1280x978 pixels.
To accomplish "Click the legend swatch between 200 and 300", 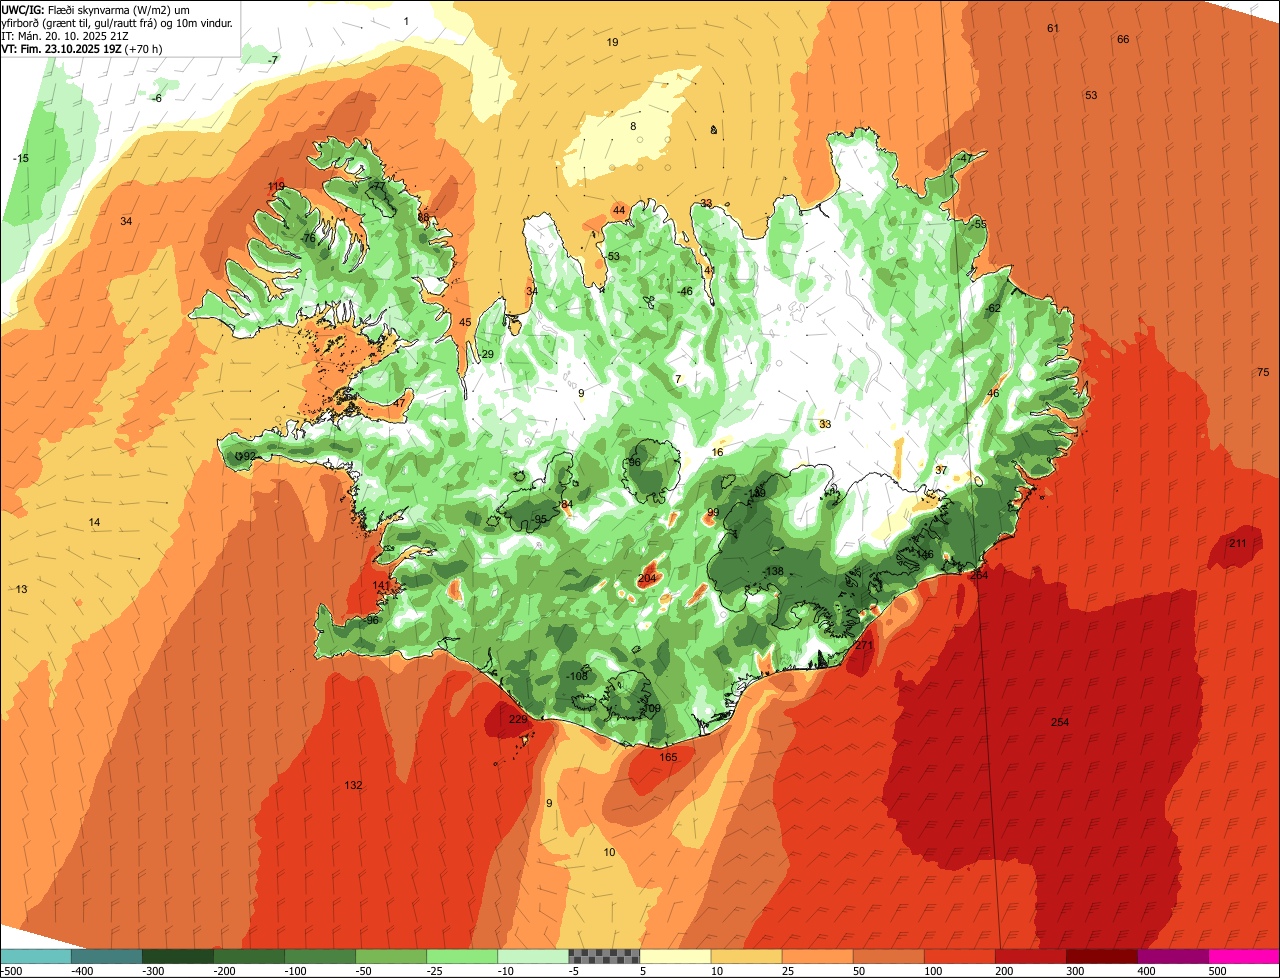I will [x=1030, y=955].
